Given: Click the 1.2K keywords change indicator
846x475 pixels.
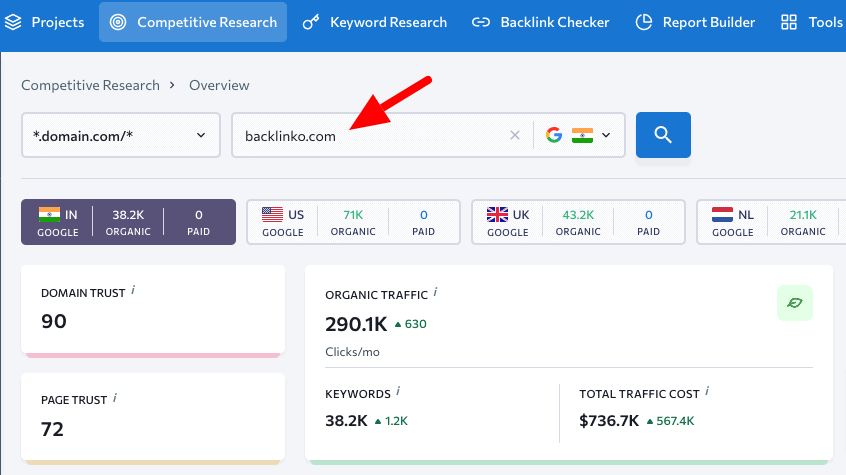Looking at the screenshot, I should click(392, 421).
